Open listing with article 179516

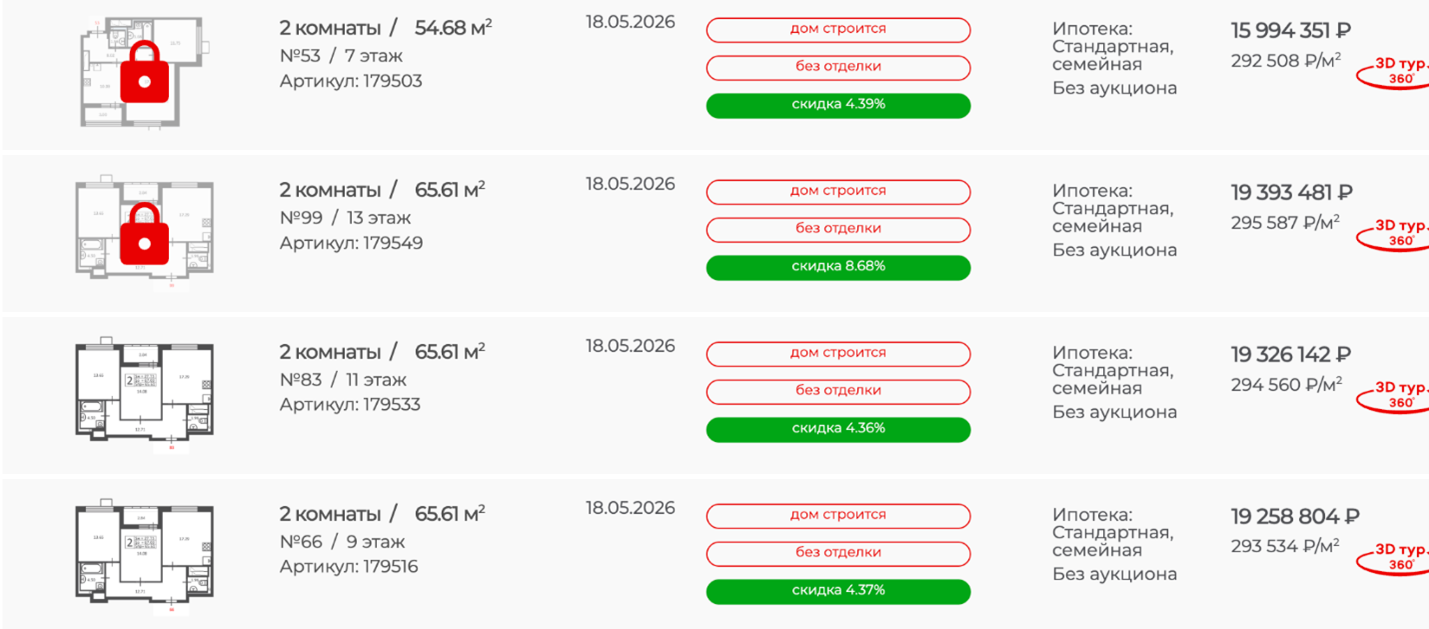click(349, 567)
